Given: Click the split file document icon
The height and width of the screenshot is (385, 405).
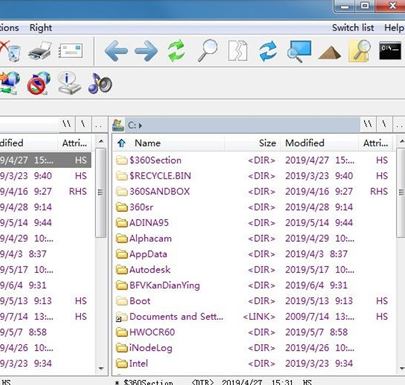Looking at the screenshot, I should pyautogui.click(x=238, y=51).
